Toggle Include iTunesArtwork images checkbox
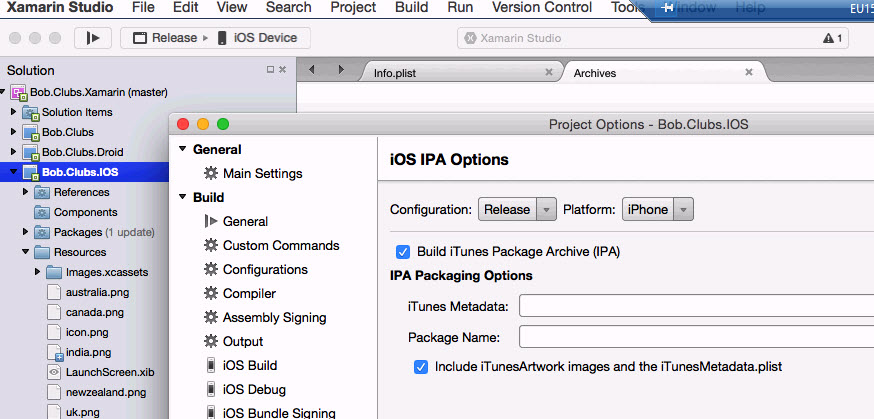 421,367
